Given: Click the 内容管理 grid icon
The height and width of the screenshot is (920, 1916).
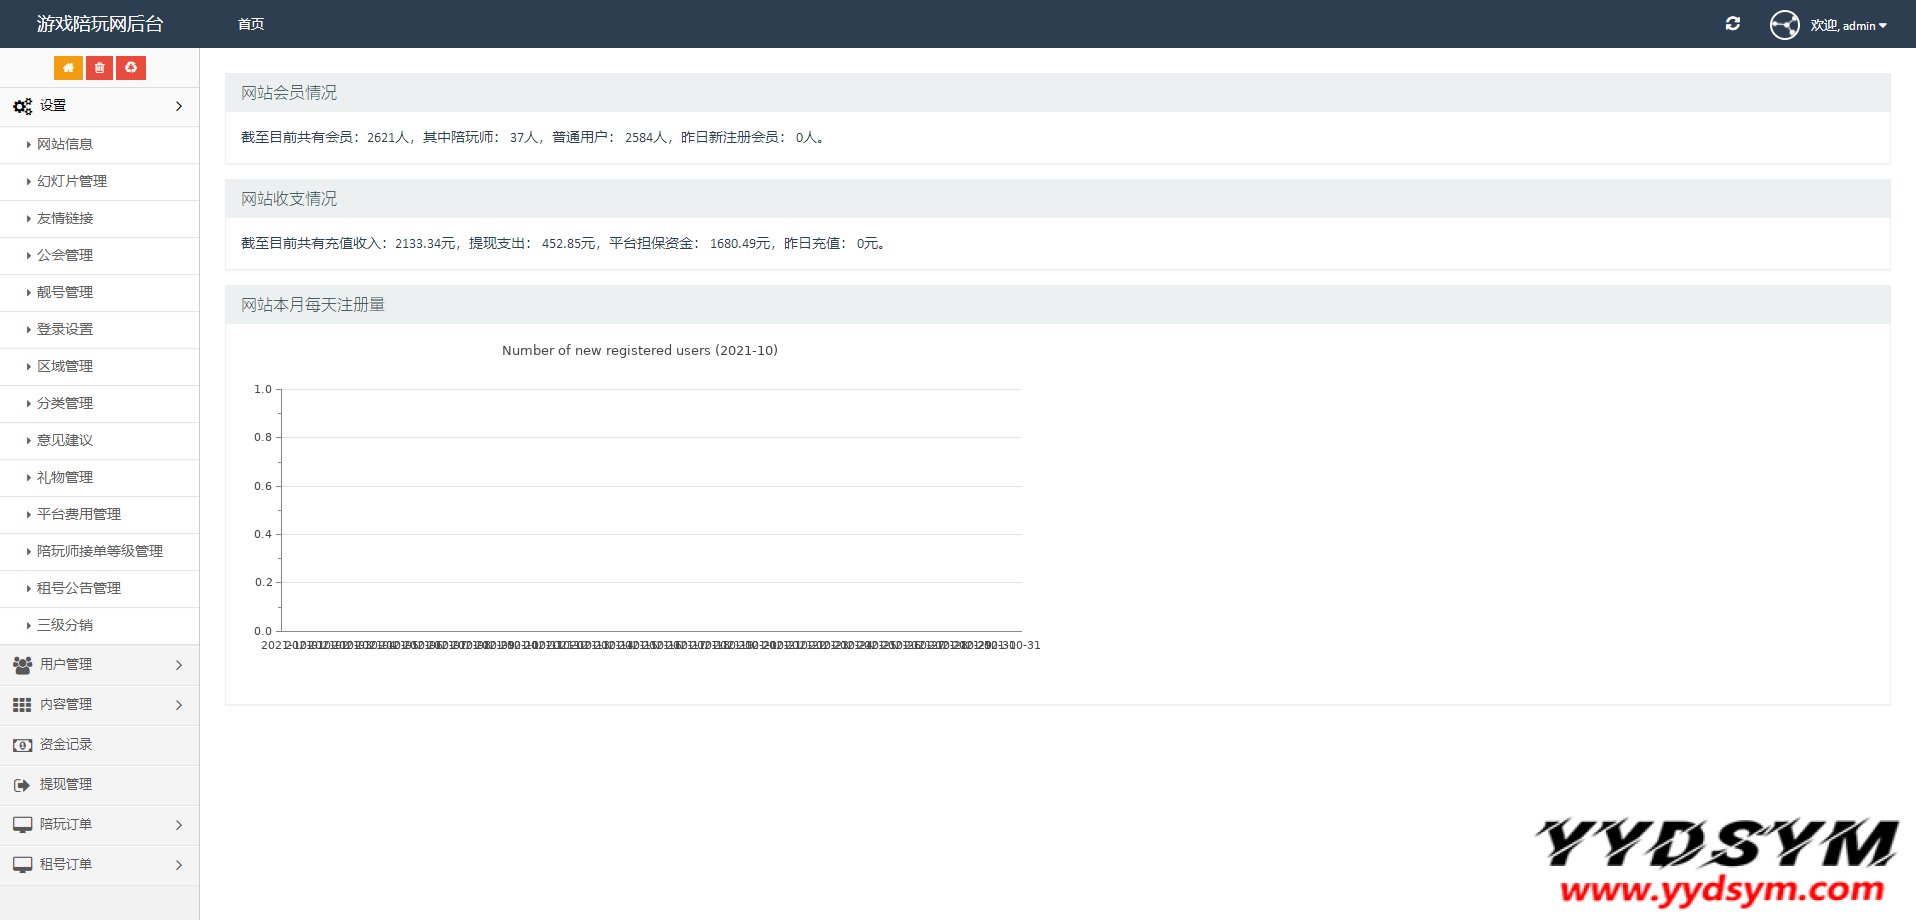Looking at the screenshot, I should 22,705.
